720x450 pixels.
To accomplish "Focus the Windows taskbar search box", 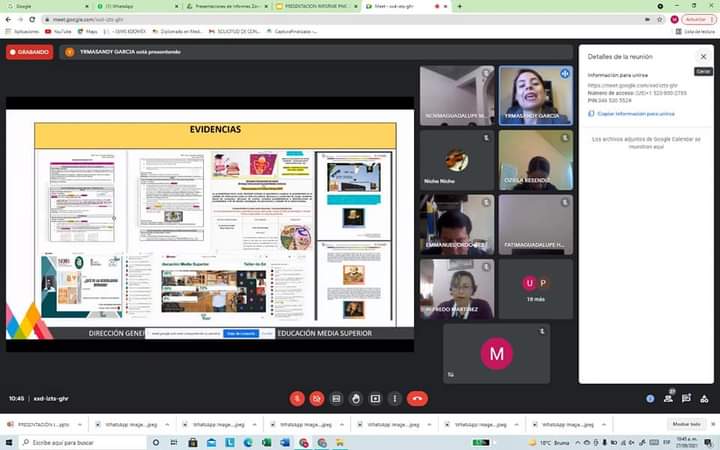I will point(83,442).
